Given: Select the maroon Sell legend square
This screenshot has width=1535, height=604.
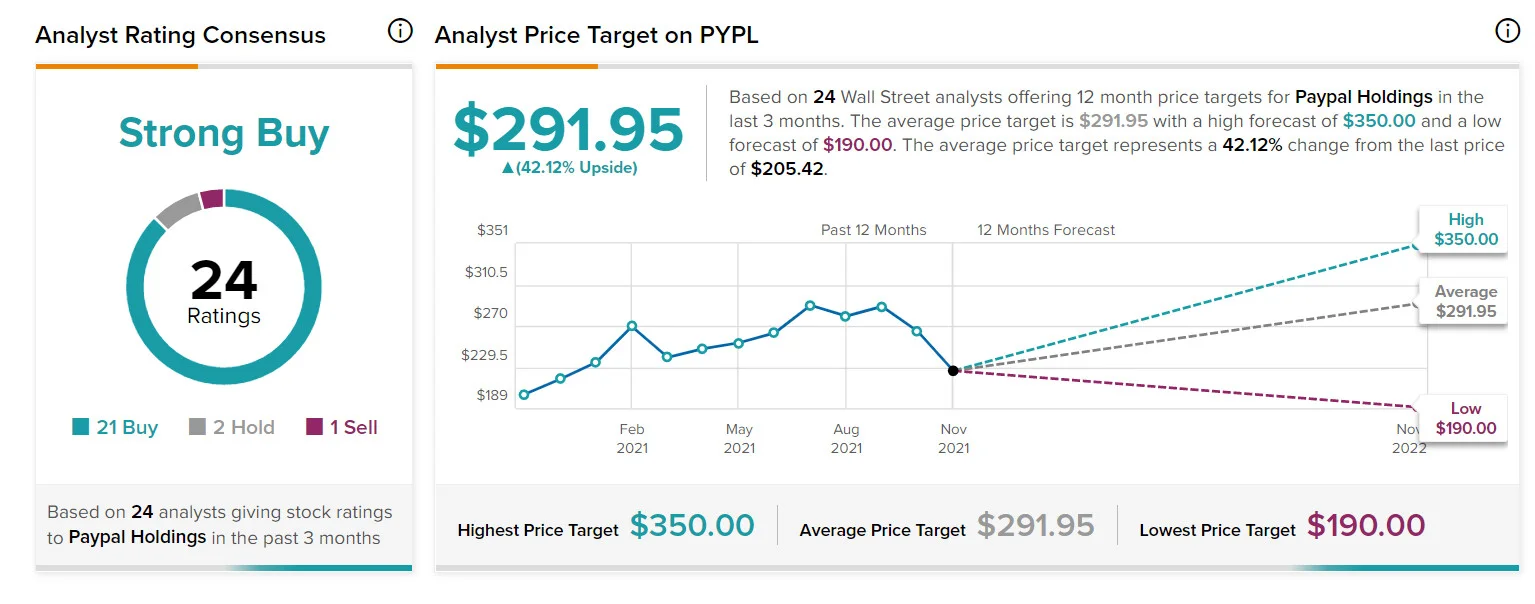Looking at the screenshot, I should tap(314, 427).
